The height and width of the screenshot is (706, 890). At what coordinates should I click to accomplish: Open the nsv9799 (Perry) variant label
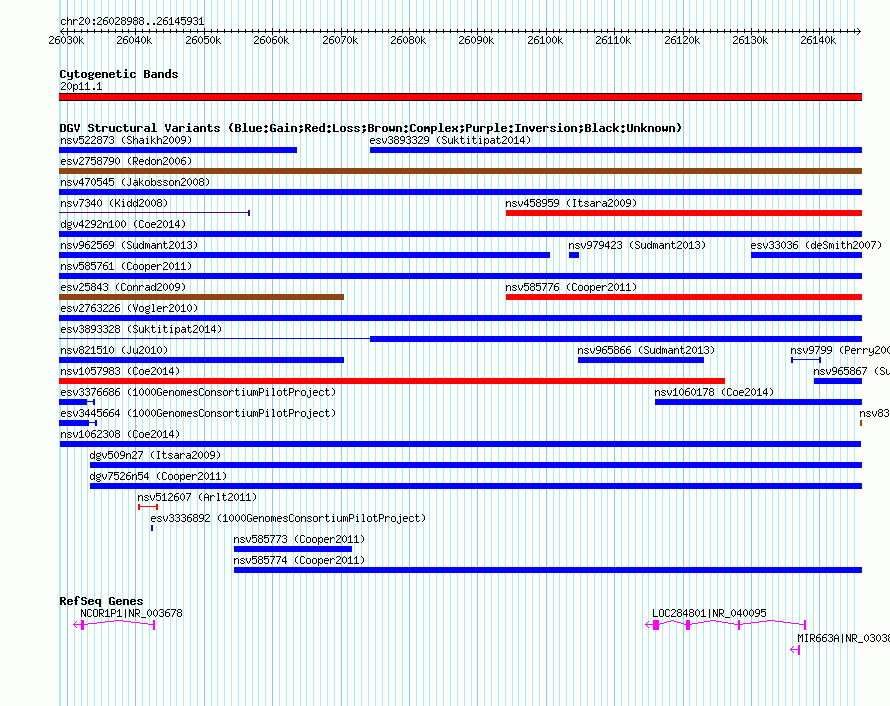[x=839, y=350]
